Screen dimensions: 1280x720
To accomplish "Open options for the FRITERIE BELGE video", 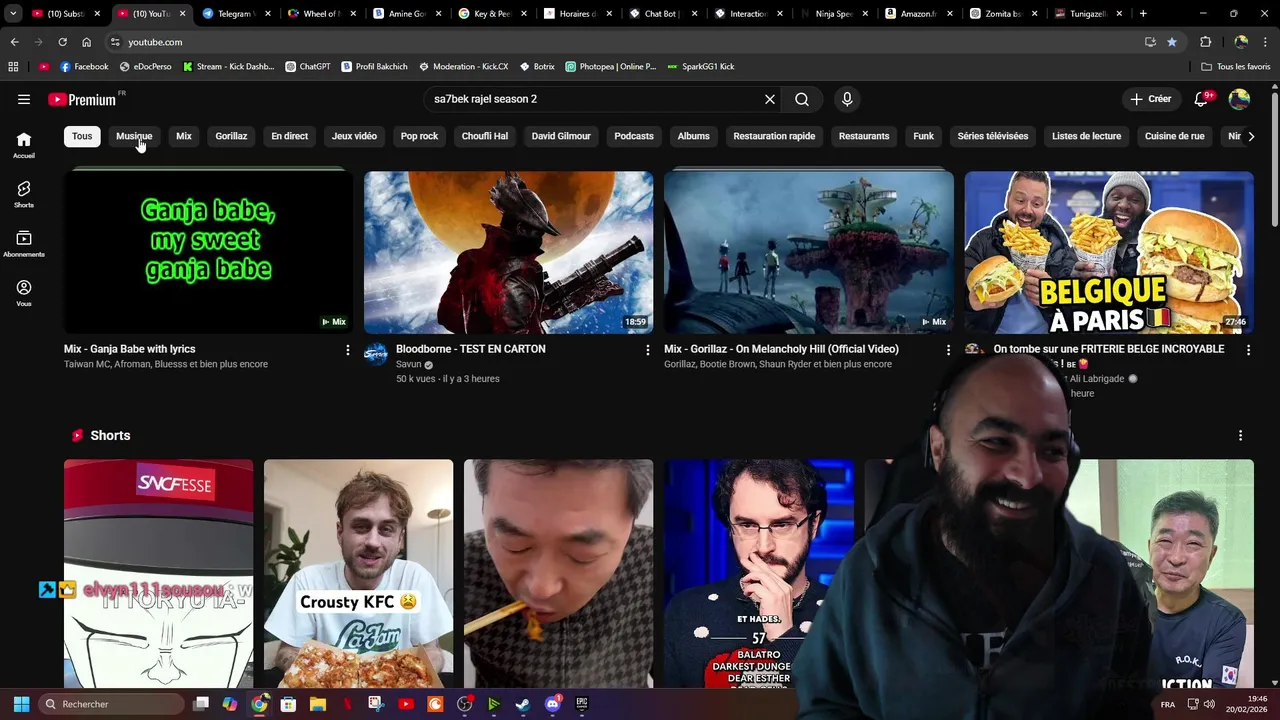I will click(1248, 350).
